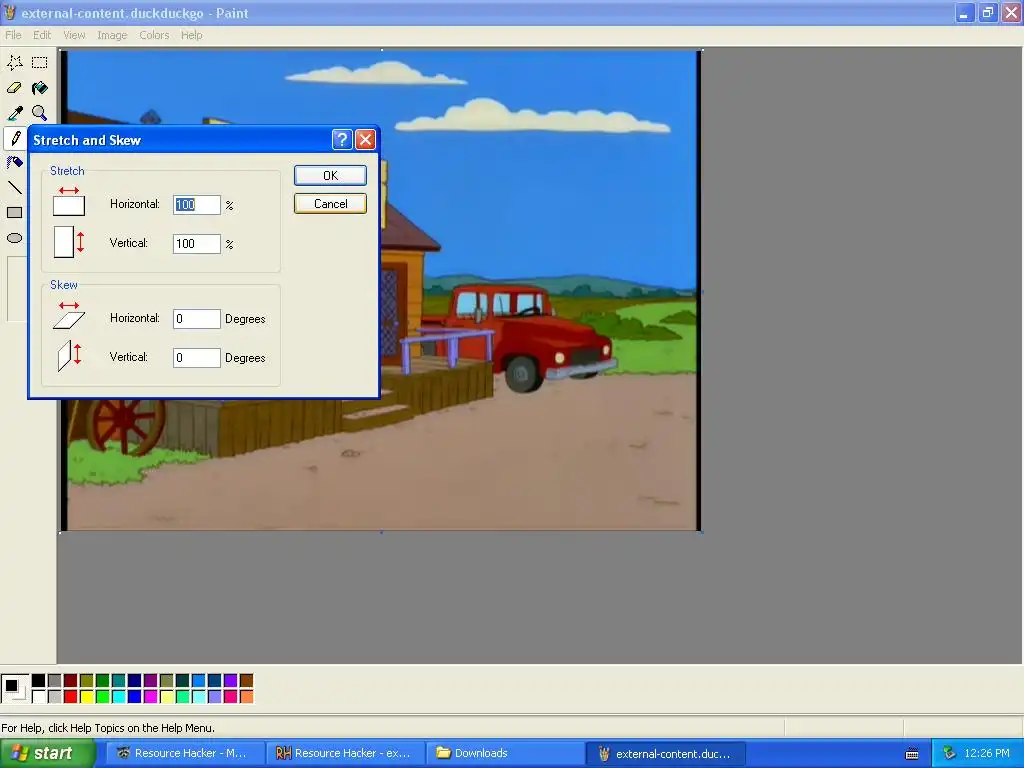Pick the light gray palette swatch
The image size is (1024, 768).
55,696
